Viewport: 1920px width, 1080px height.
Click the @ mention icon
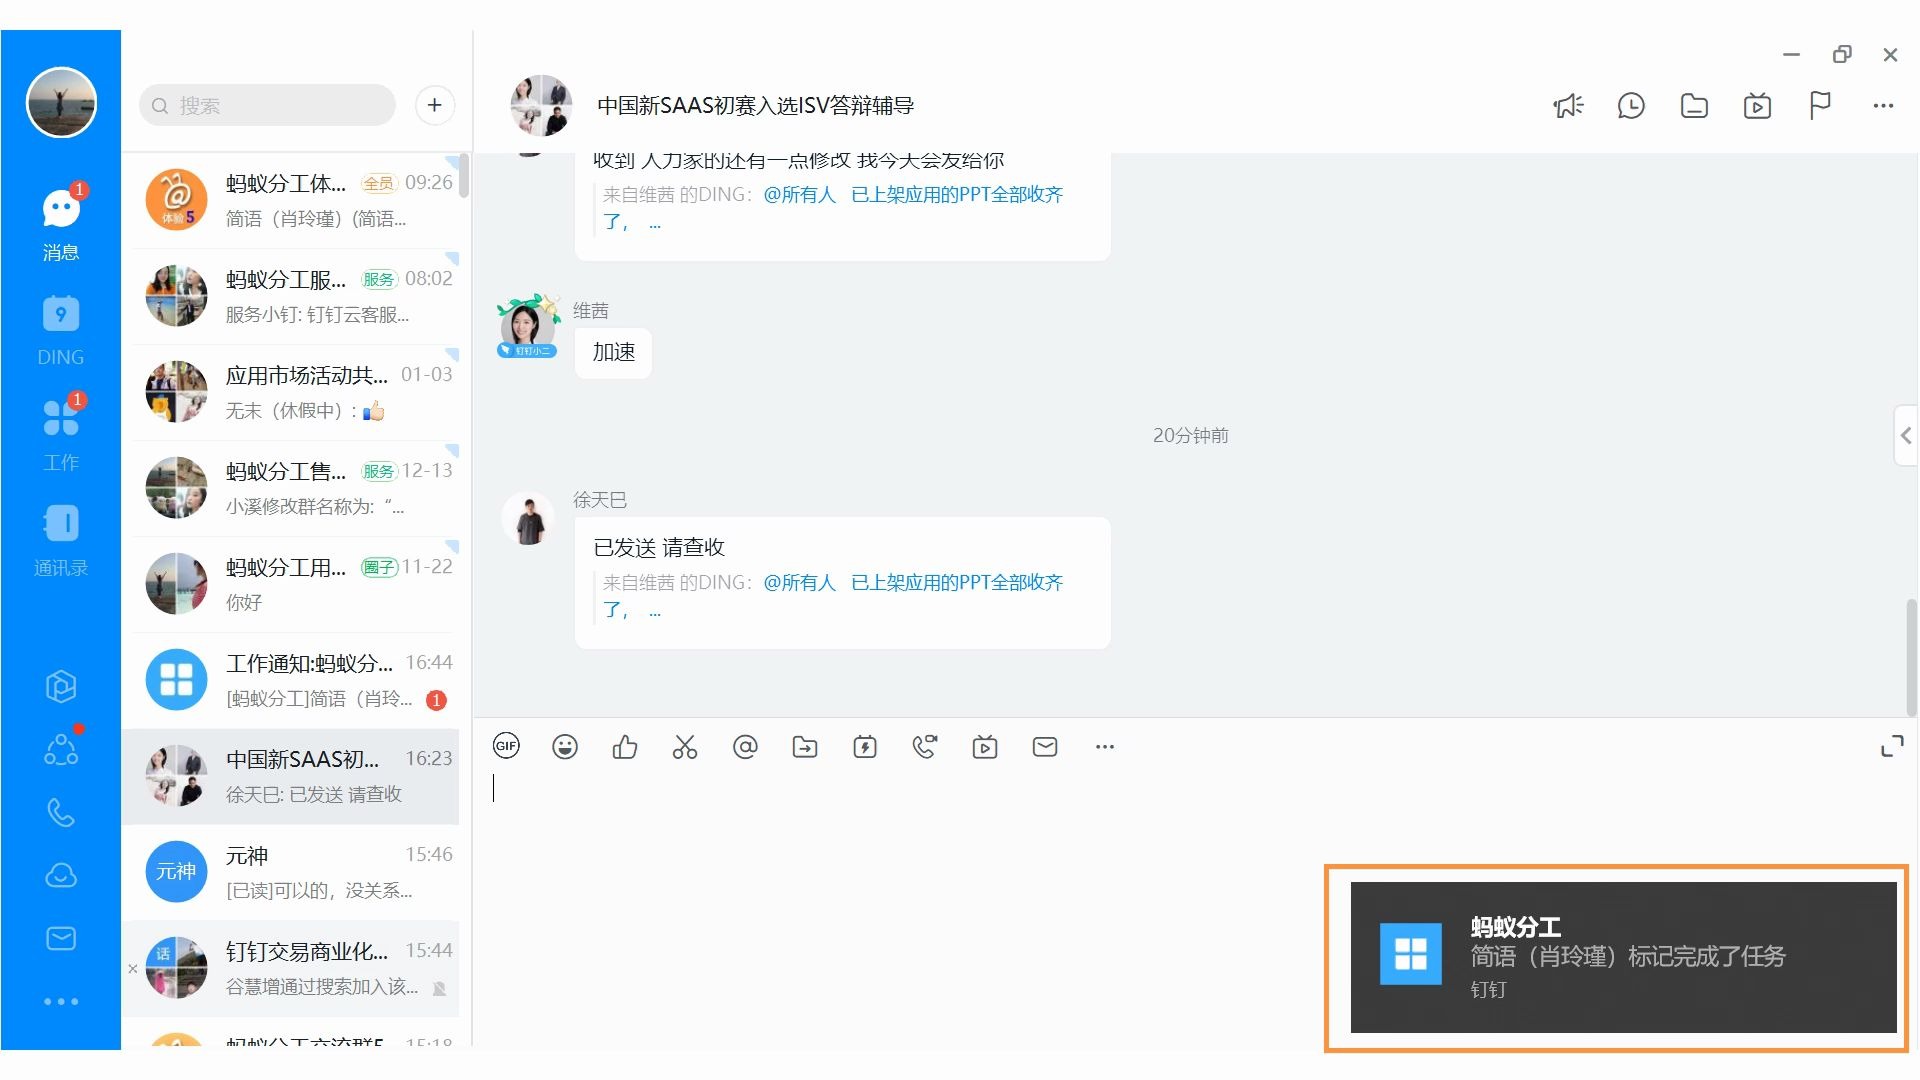(745, 747)
